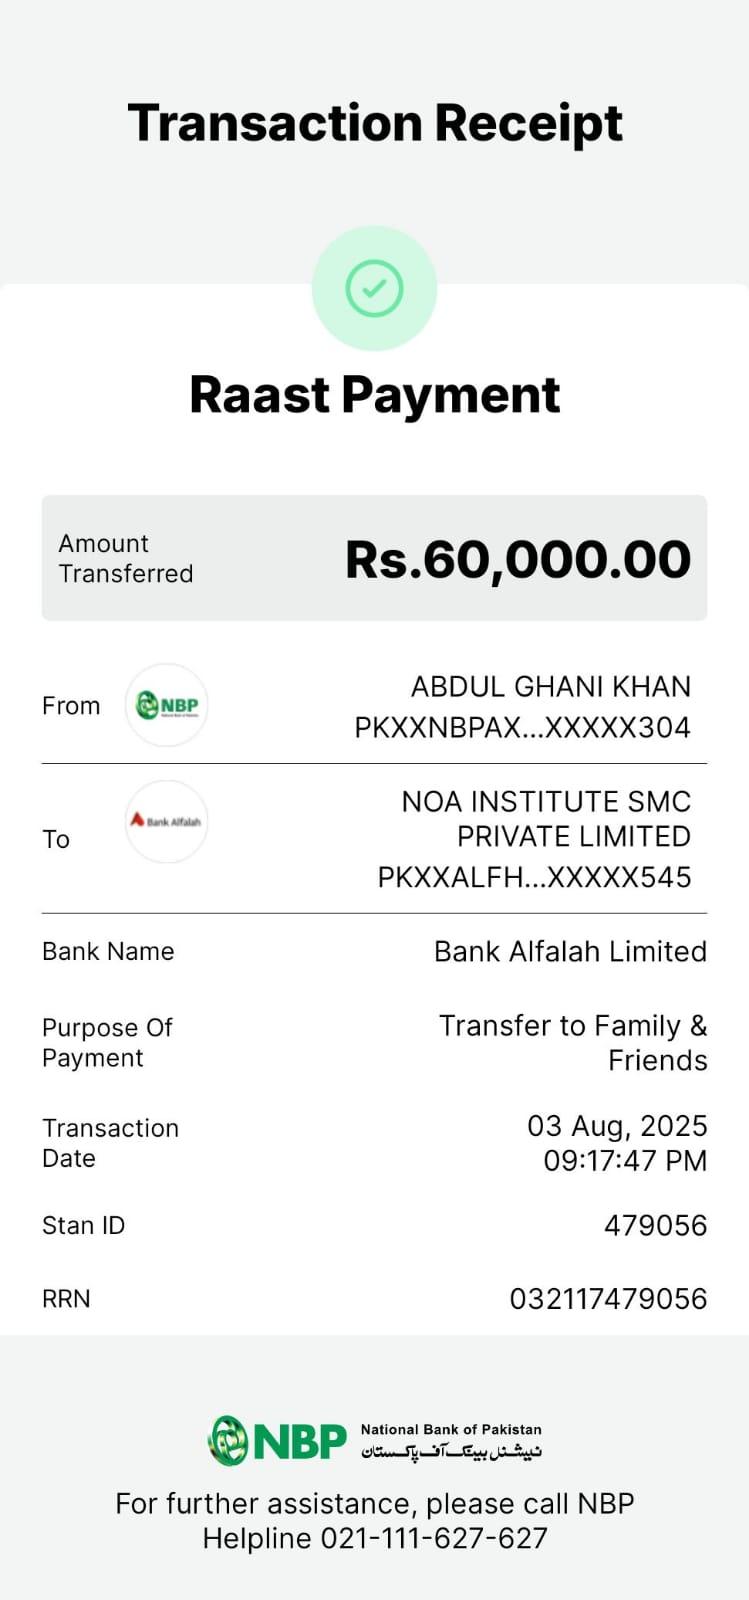Tap sender name ABDUL GHANI KHAN
This screenshot has height=1600, width=749.
(x=550, y=687)
